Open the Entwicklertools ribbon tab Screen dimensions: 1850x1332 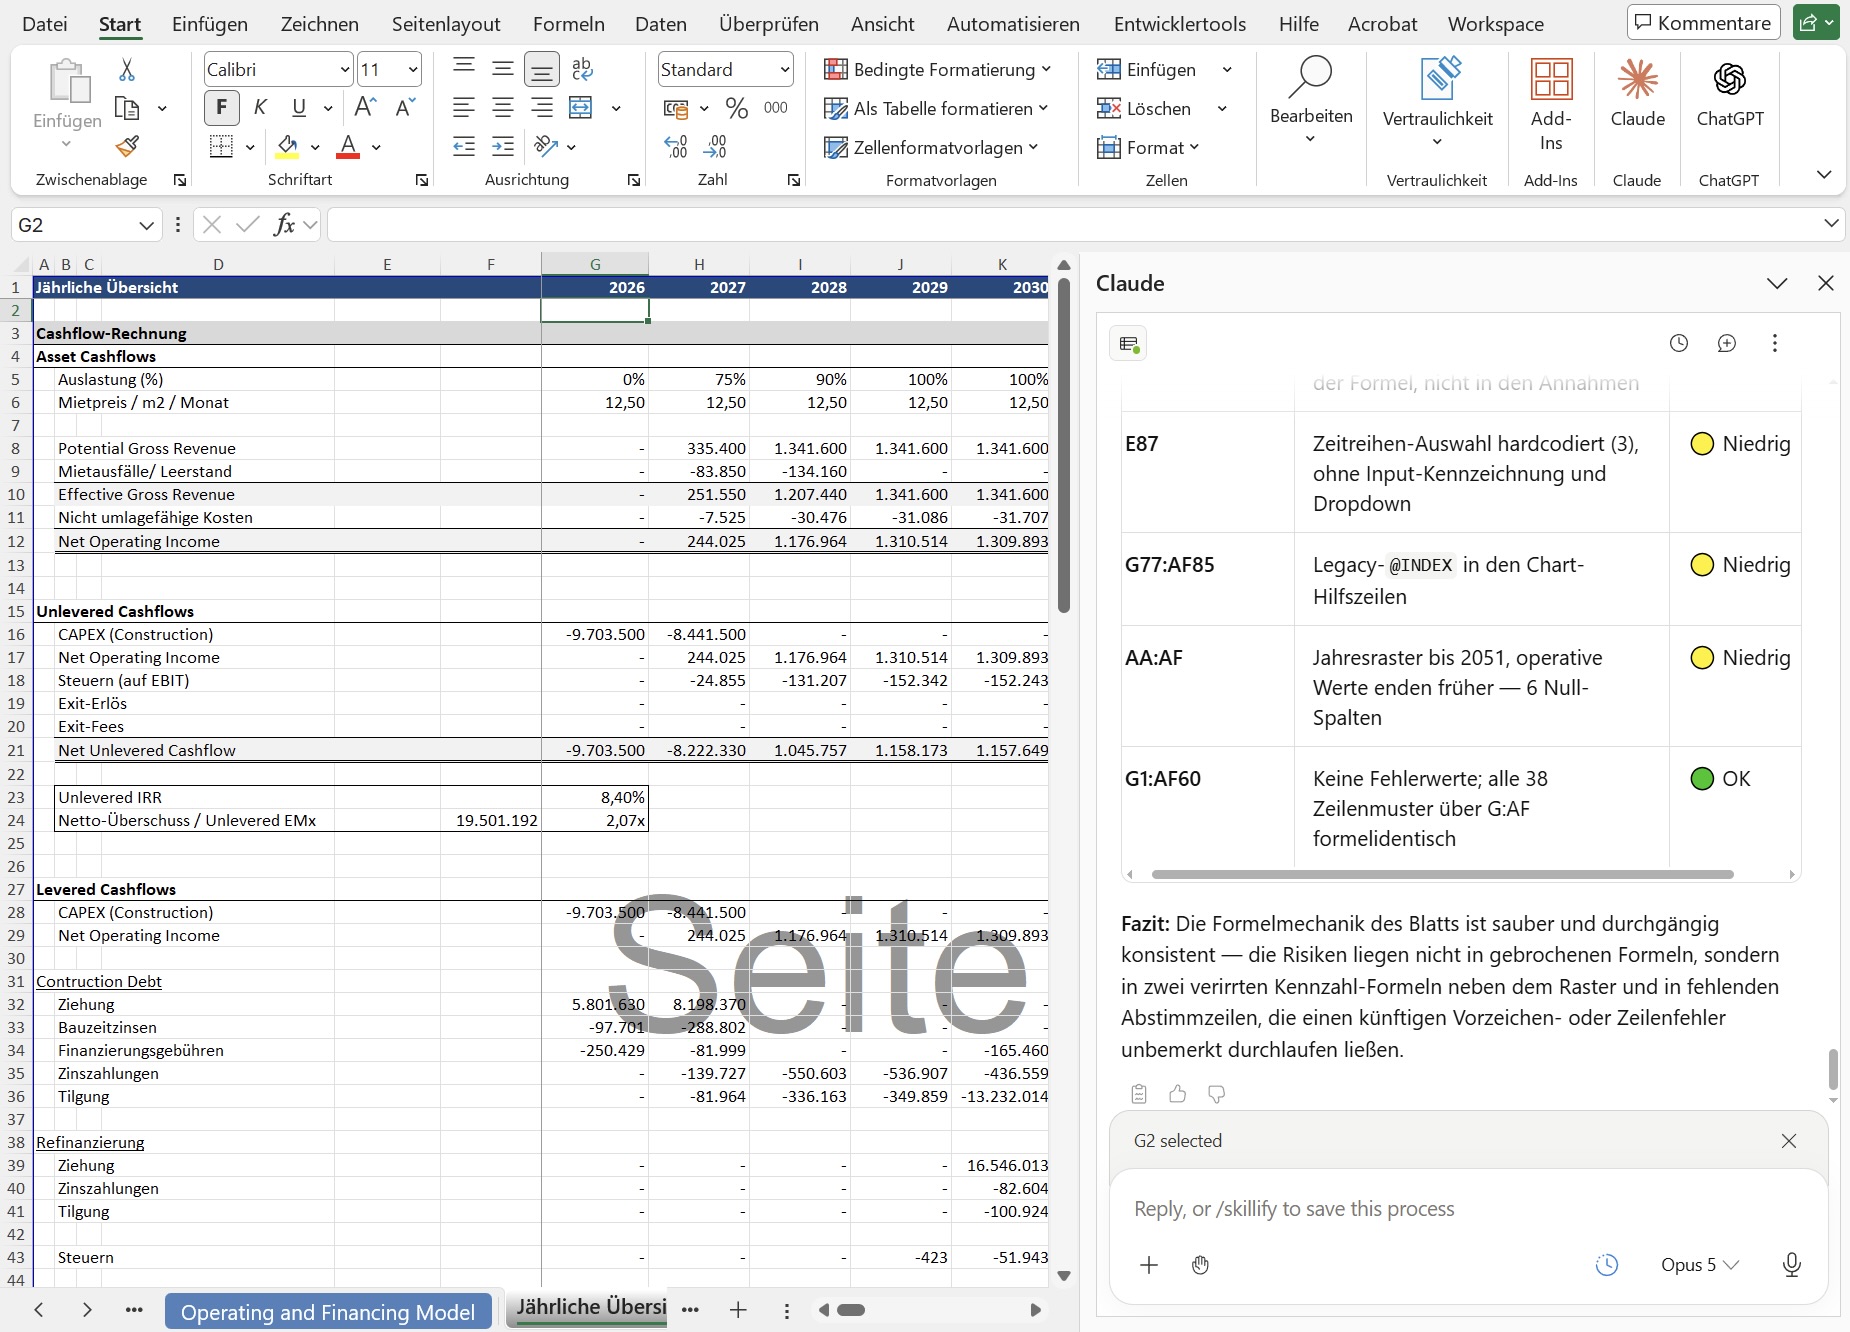[x=1180, y=24]
